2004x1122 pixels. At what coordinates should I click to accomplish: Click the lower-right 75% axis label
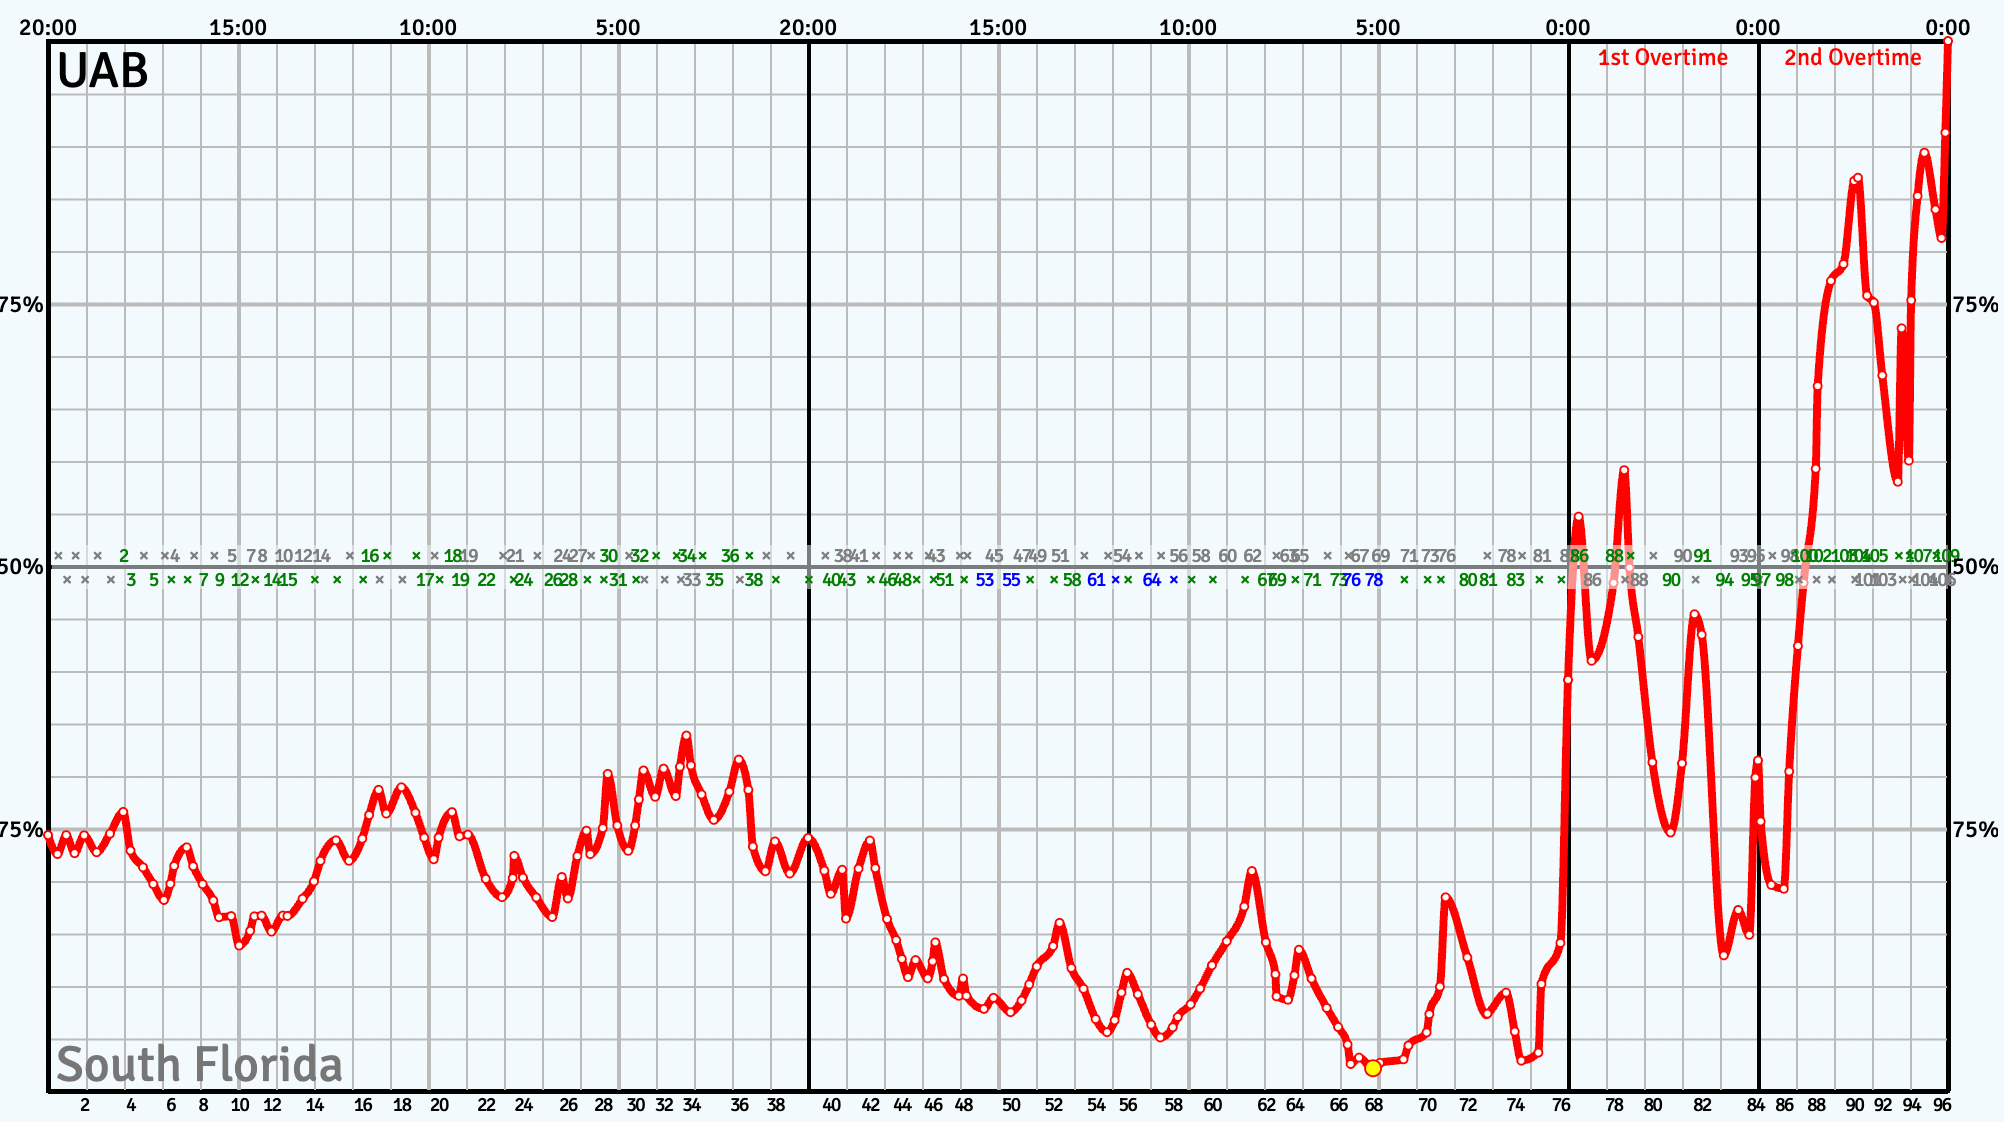click(x=1975, y=830)
